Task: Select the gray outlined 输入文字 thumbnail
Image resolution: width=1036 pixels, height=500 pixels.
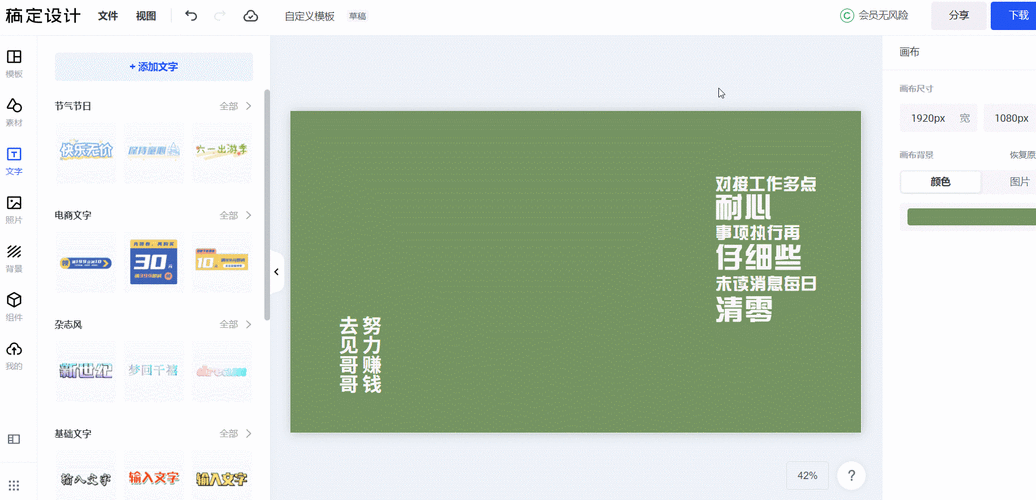Action: (x=86, y=477)
